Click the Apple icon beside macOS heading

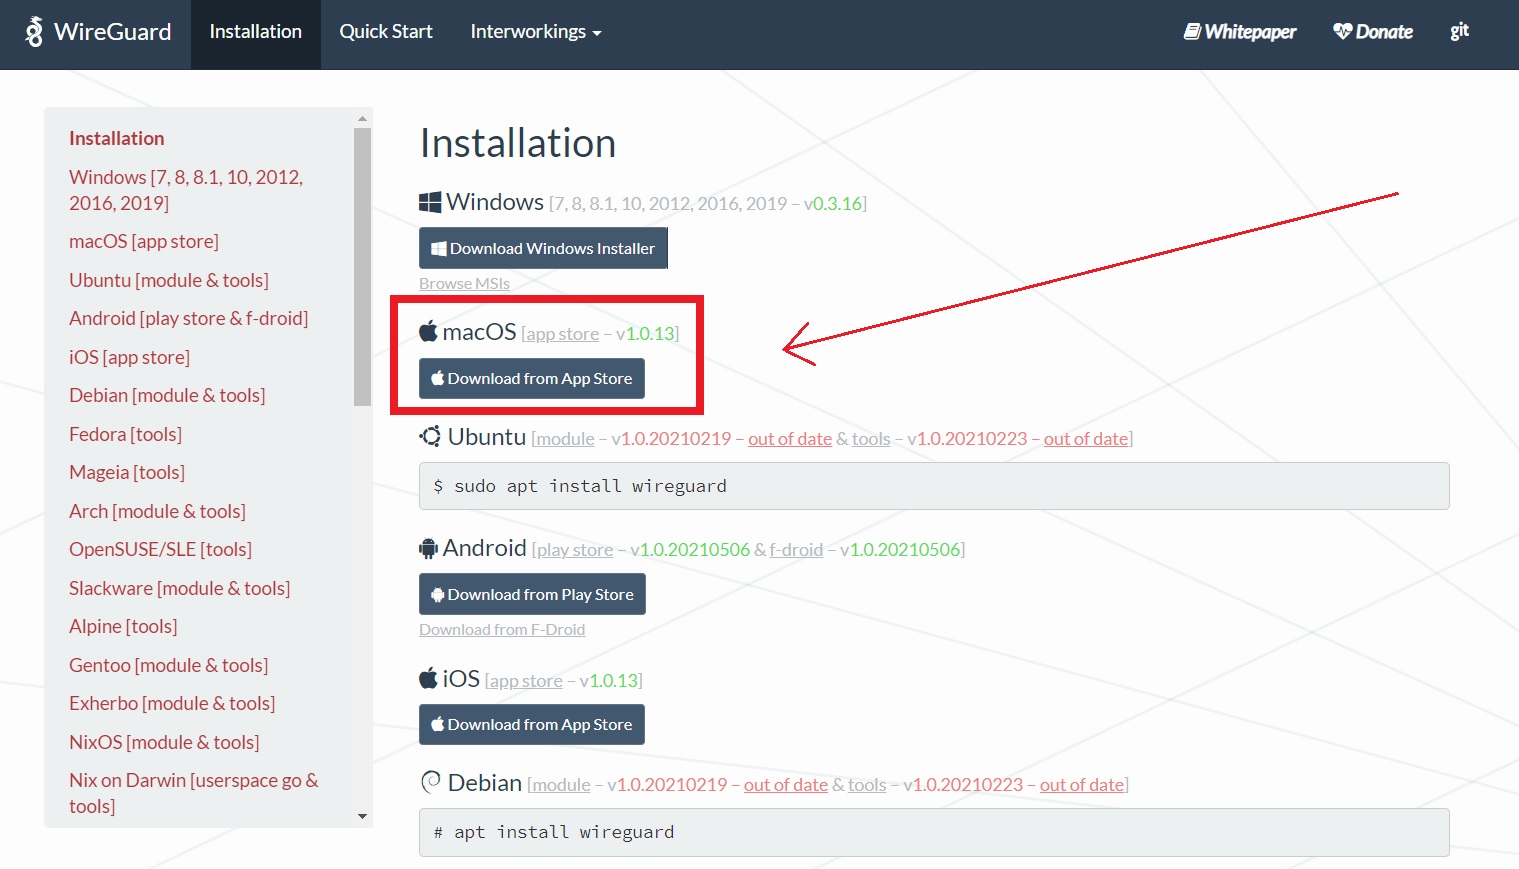[x=428, y=331]
